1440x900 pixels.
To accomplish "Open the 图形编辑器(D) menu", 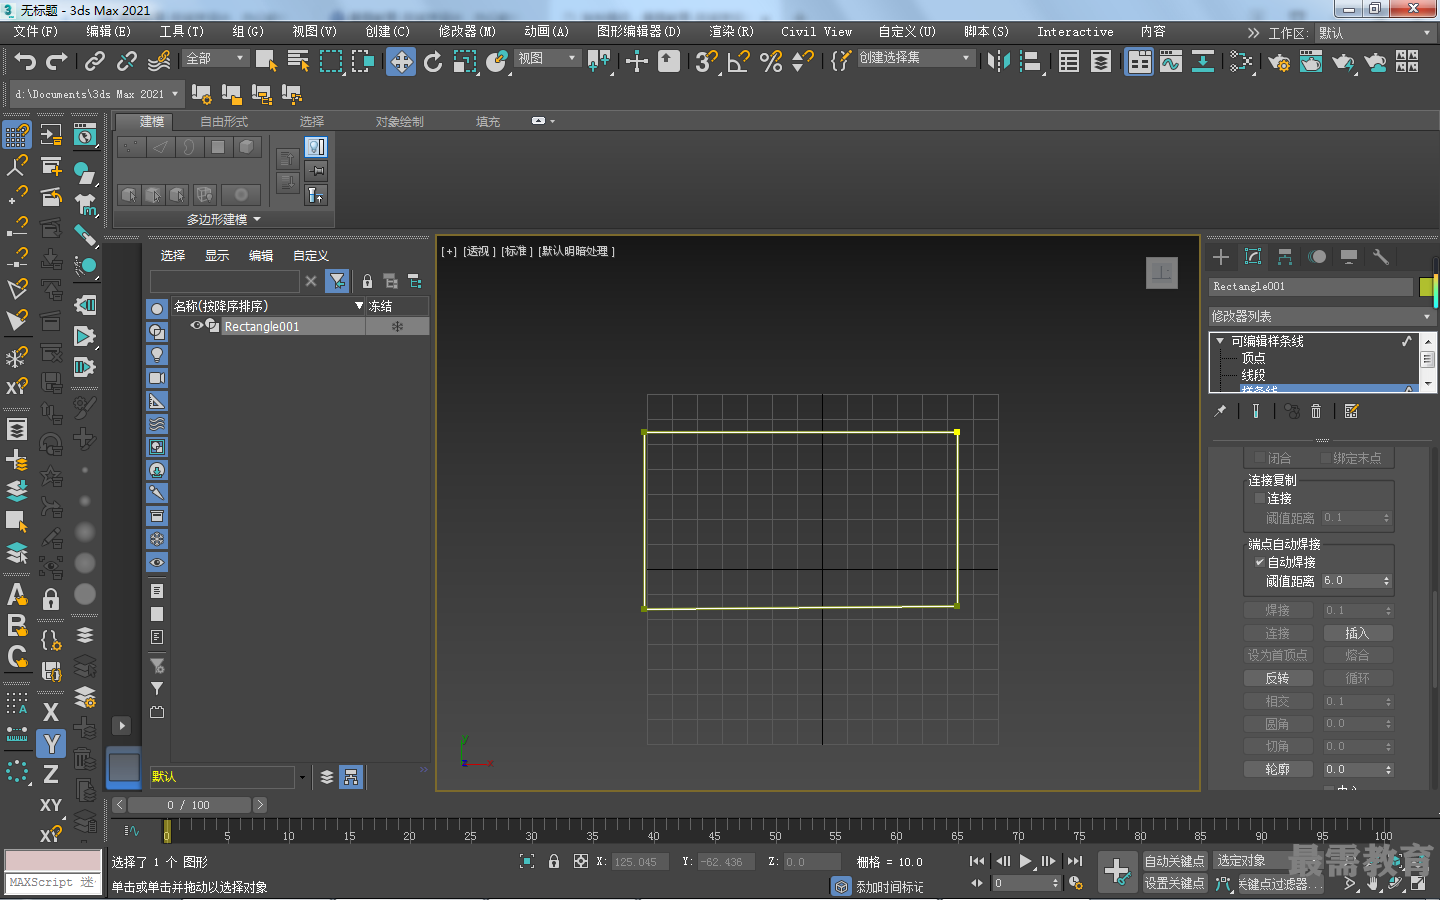I will [639, 32].
